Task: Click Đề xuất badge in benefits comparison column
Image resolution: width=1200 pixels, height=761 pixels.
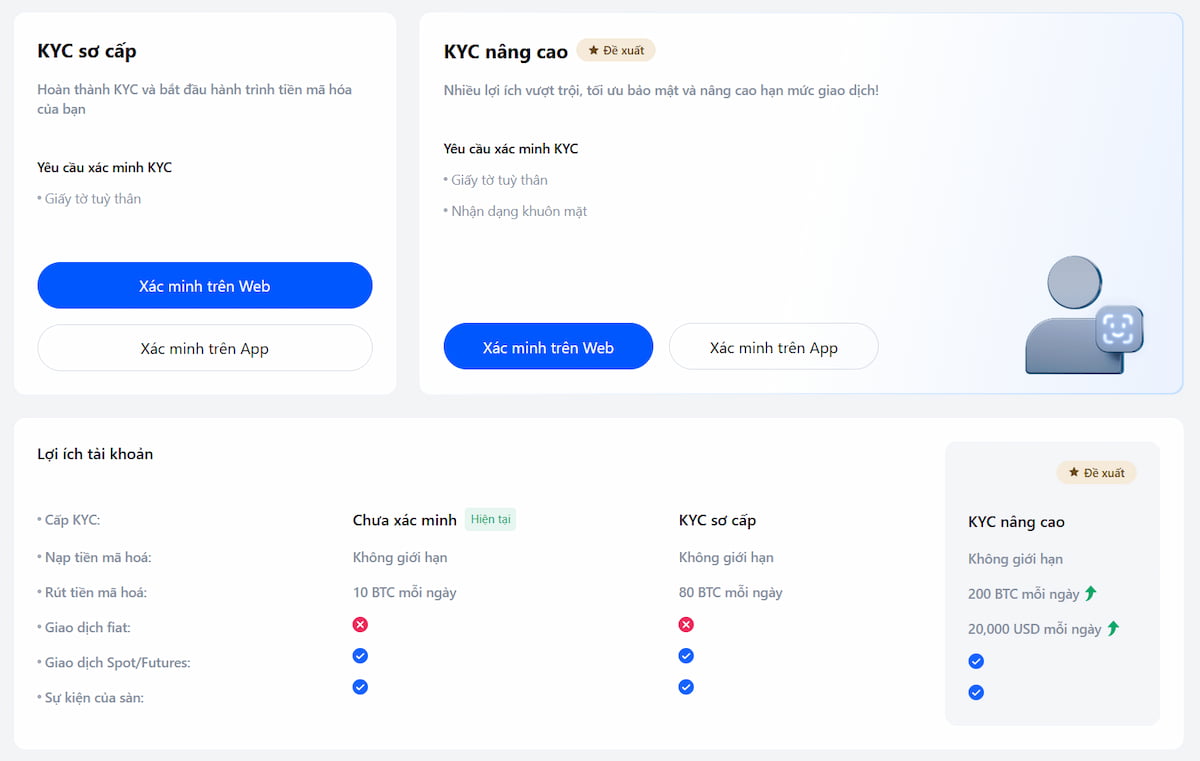Action: (x=1096, y=472)
